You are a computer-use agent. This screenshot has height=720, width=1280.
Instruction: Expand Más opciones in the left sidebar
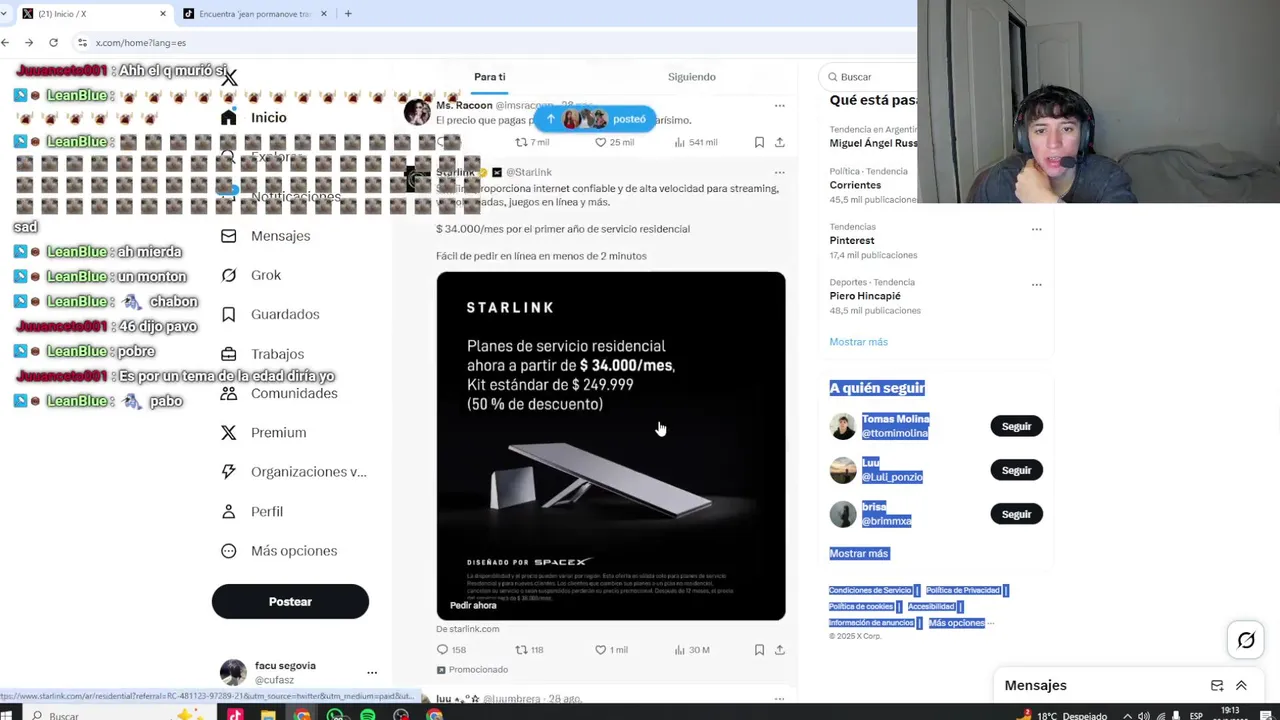pyautogui.click(x=279, y=551)
